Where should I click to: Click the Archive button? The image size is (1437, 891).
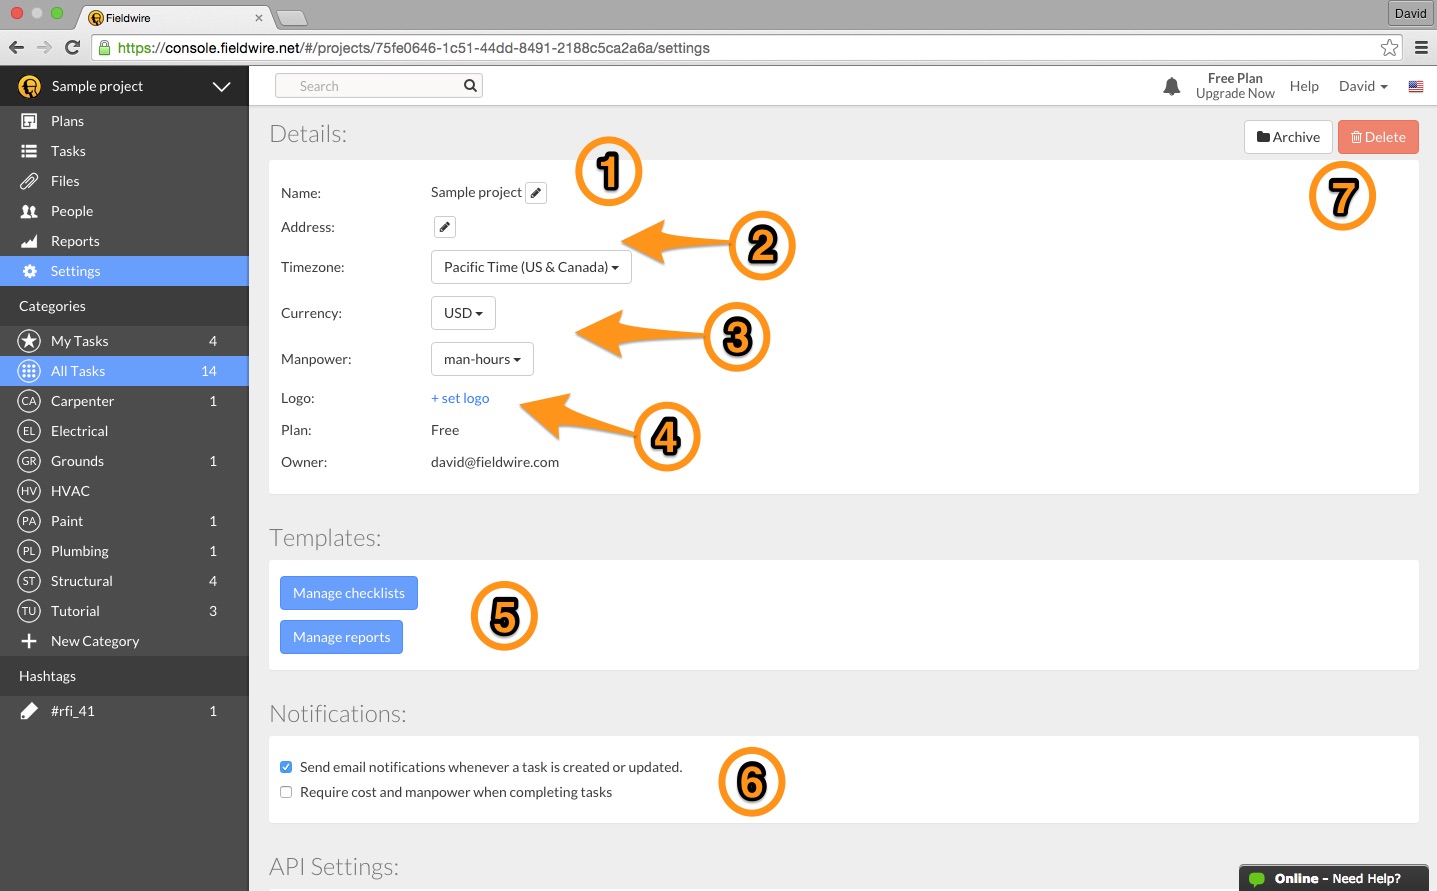[x=1288, y=137]
